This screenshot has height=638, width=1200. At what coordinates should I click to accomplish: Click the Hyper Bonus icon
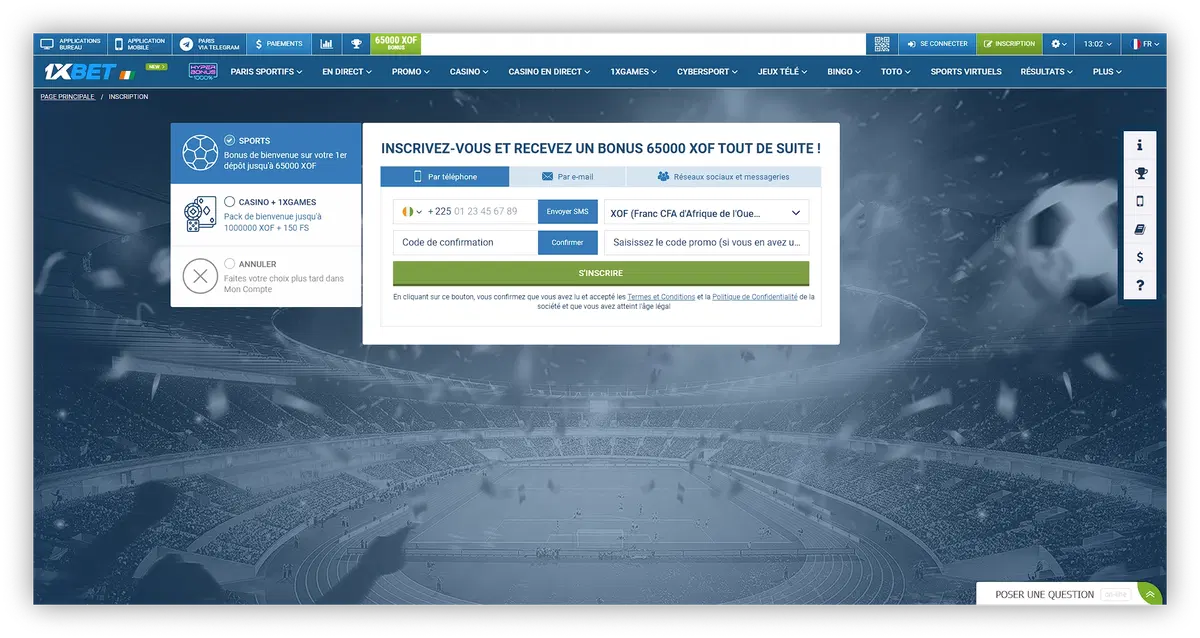click(x=203, y=72)
